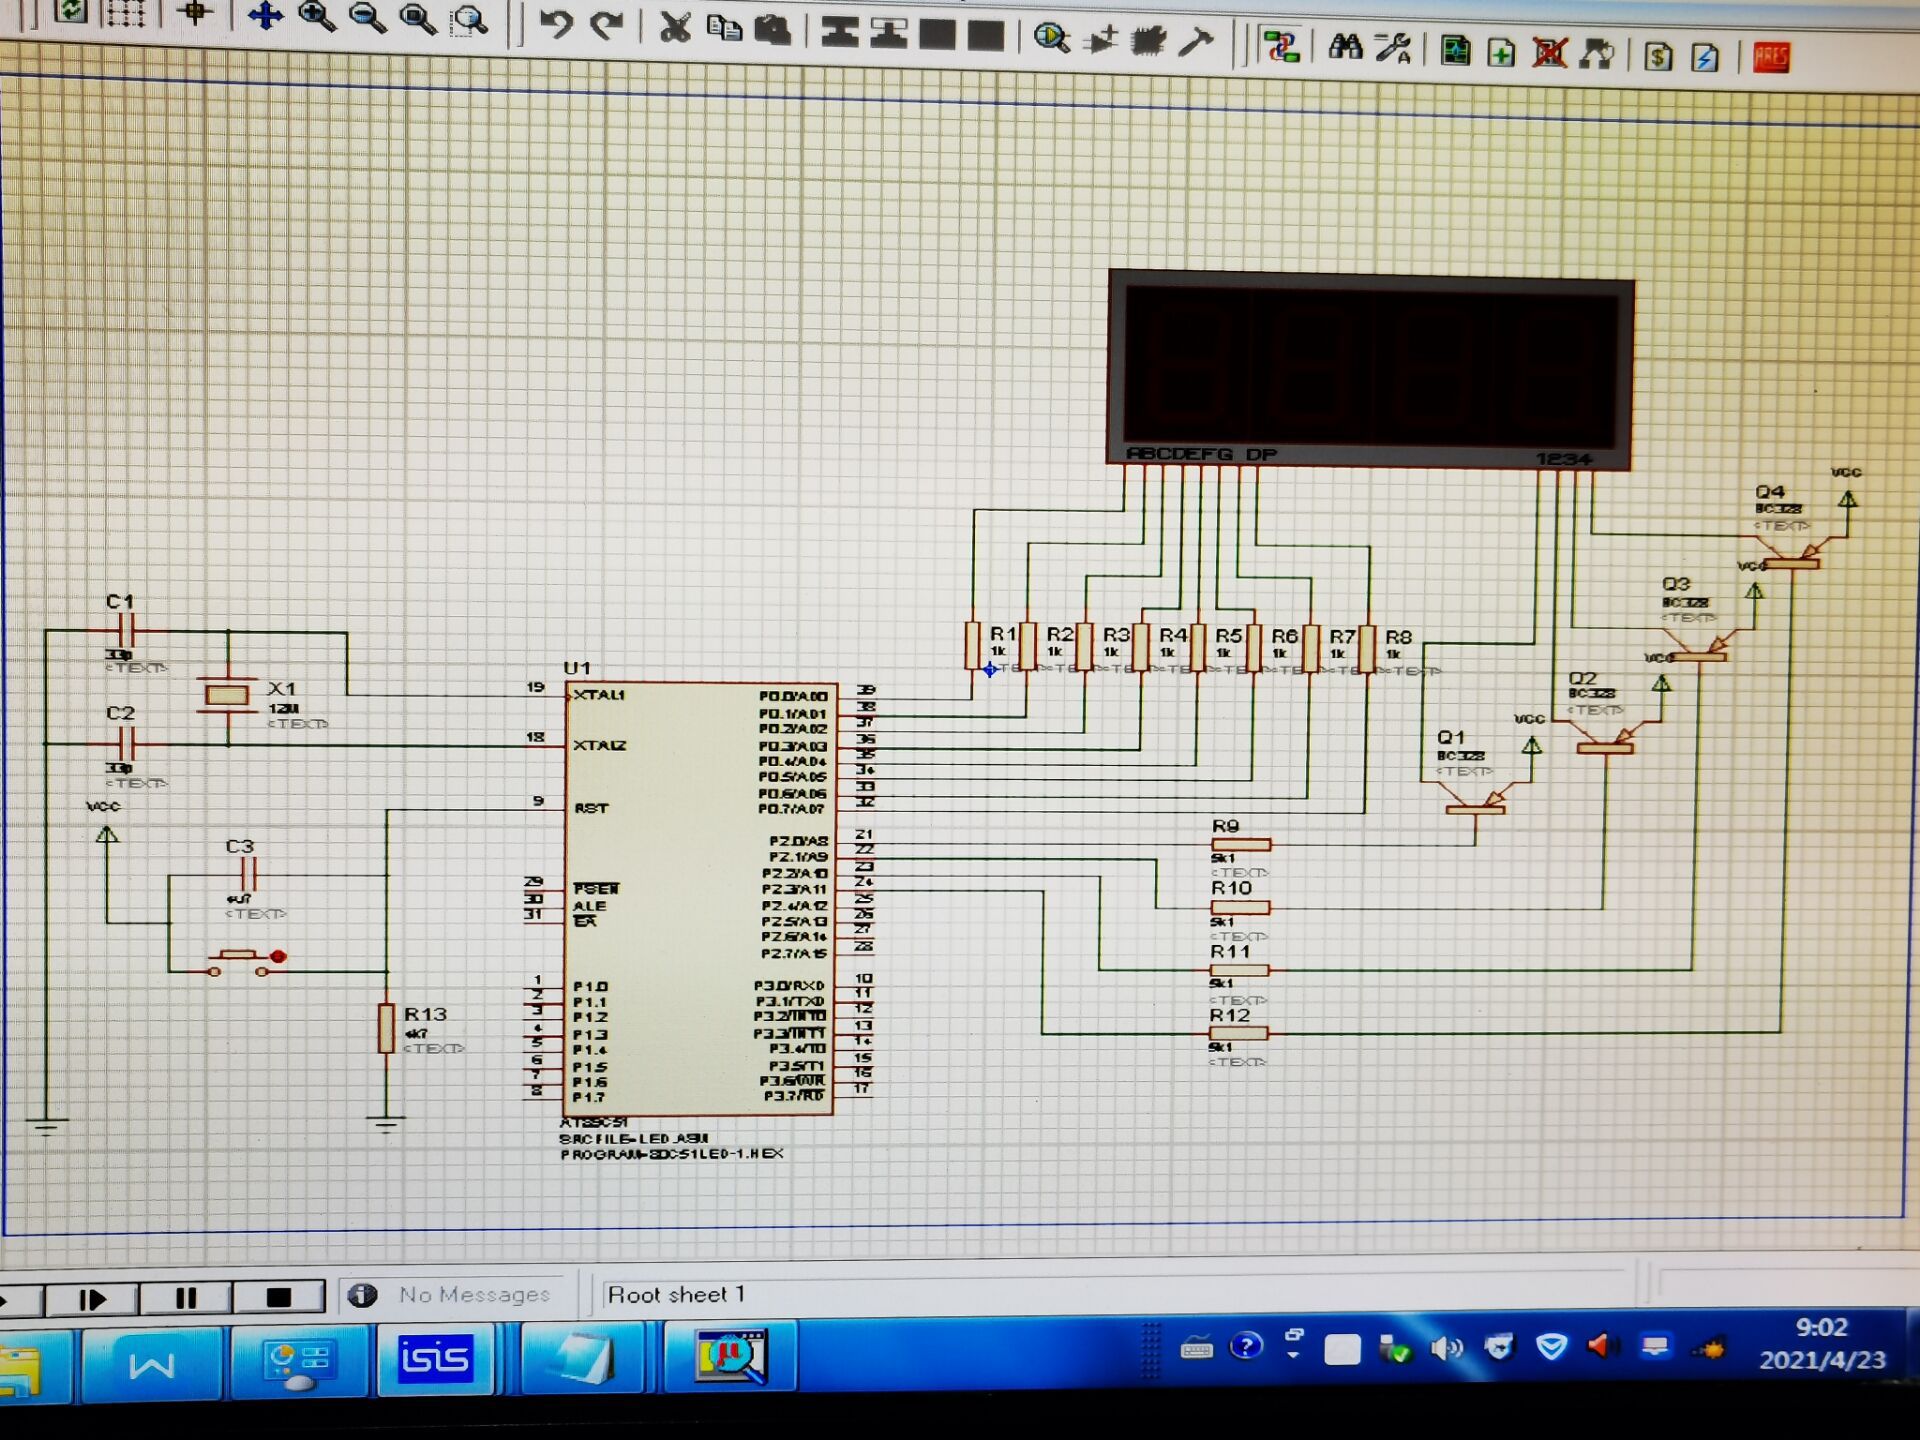
Task: Click the Zoom In magnifier icon
Action: [317, 17]
